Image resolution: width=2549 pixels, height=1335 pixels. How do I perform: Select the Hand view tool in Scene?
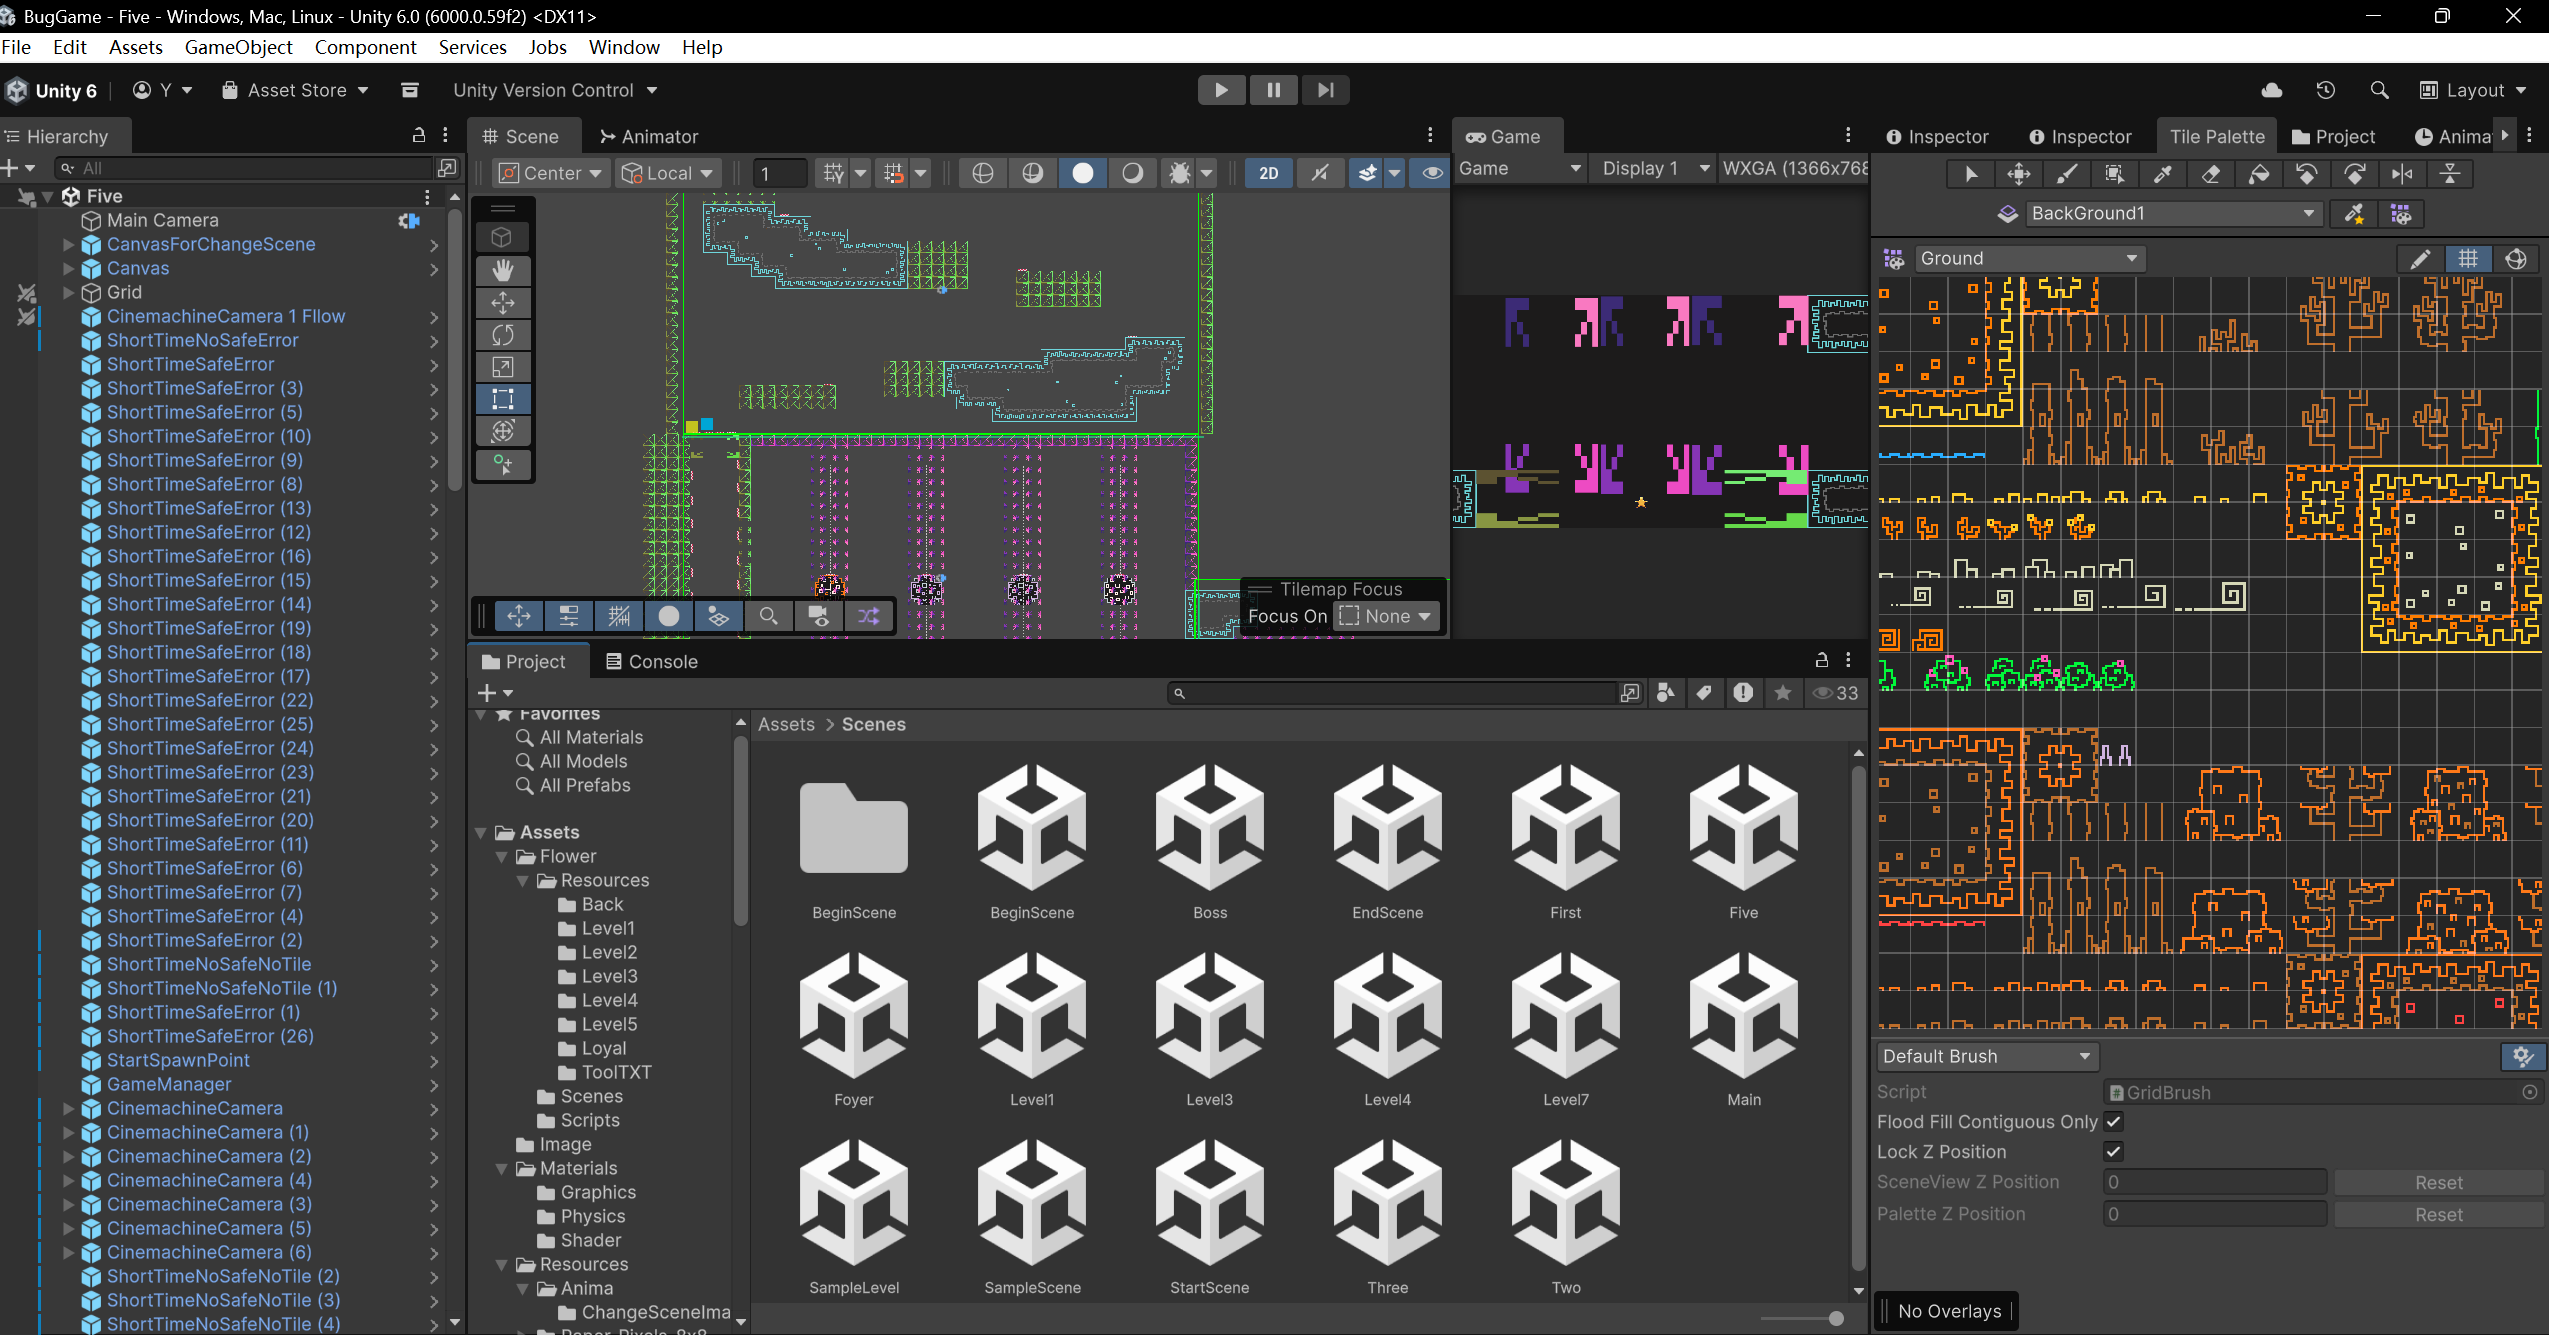(x=503, y=270)
